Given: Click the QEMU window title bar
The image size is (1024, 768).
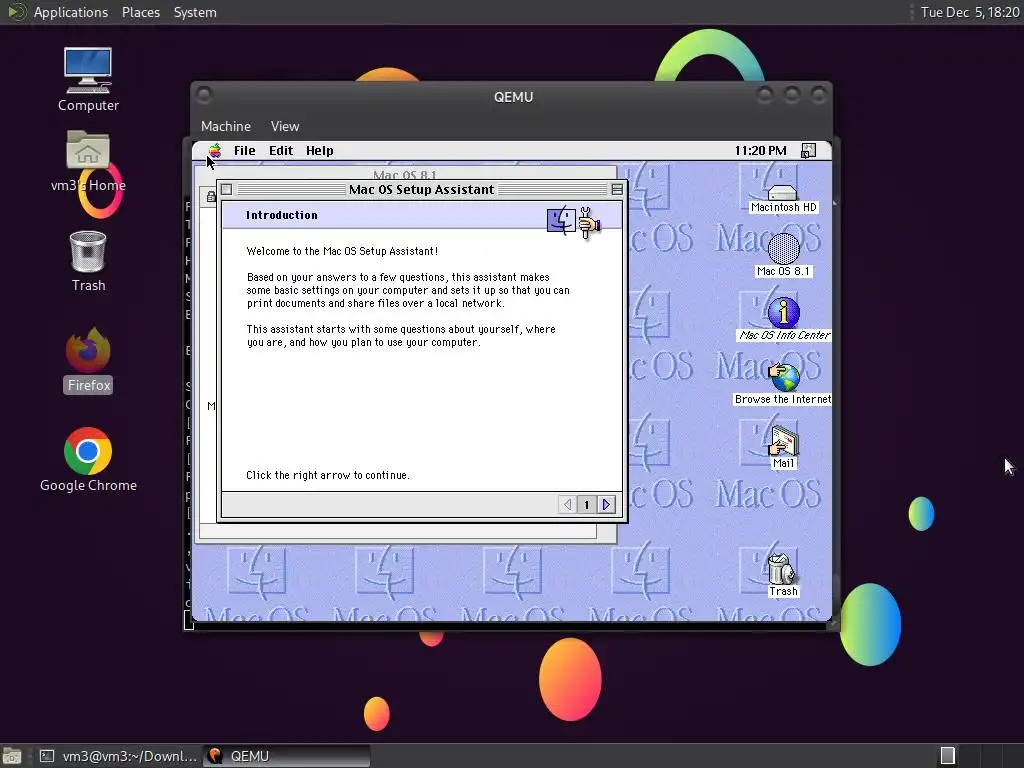Looking at the screenshot, I should click(513, 97).
